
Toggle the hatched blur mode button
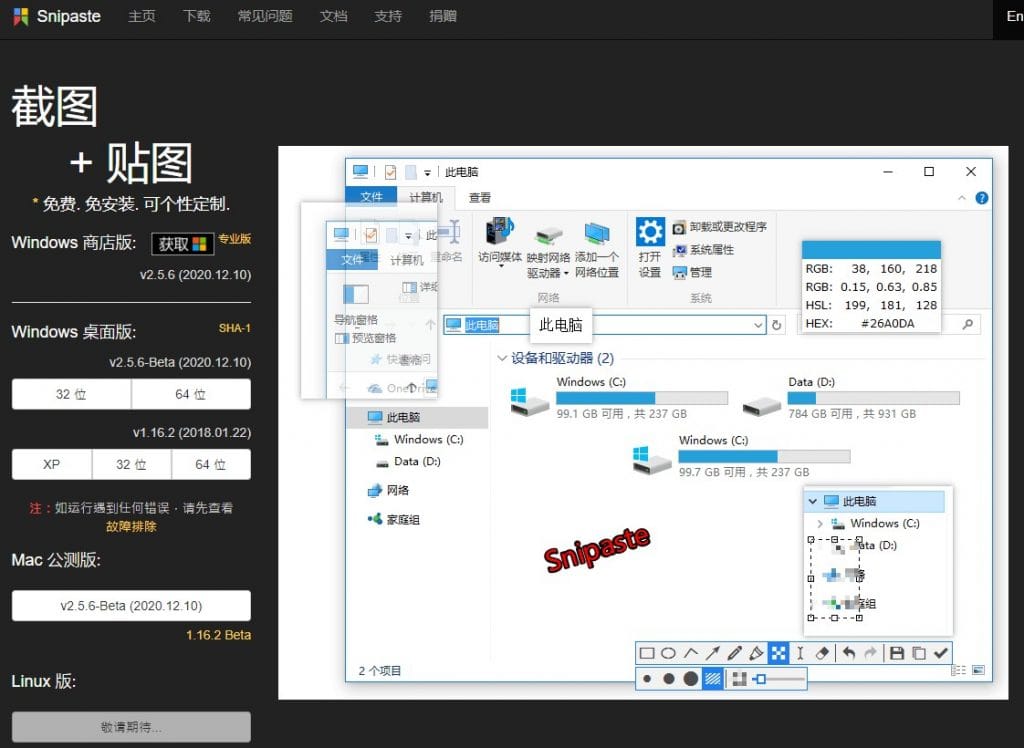pos(712,679)
